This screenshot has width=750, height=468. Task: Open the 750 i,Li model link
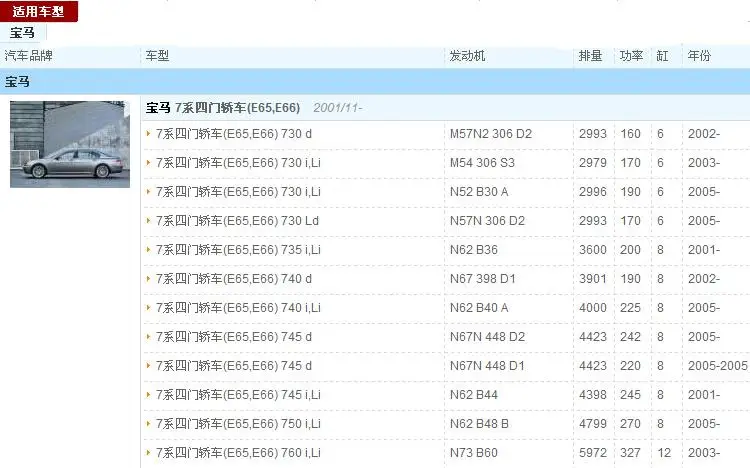tap(238, 423)
